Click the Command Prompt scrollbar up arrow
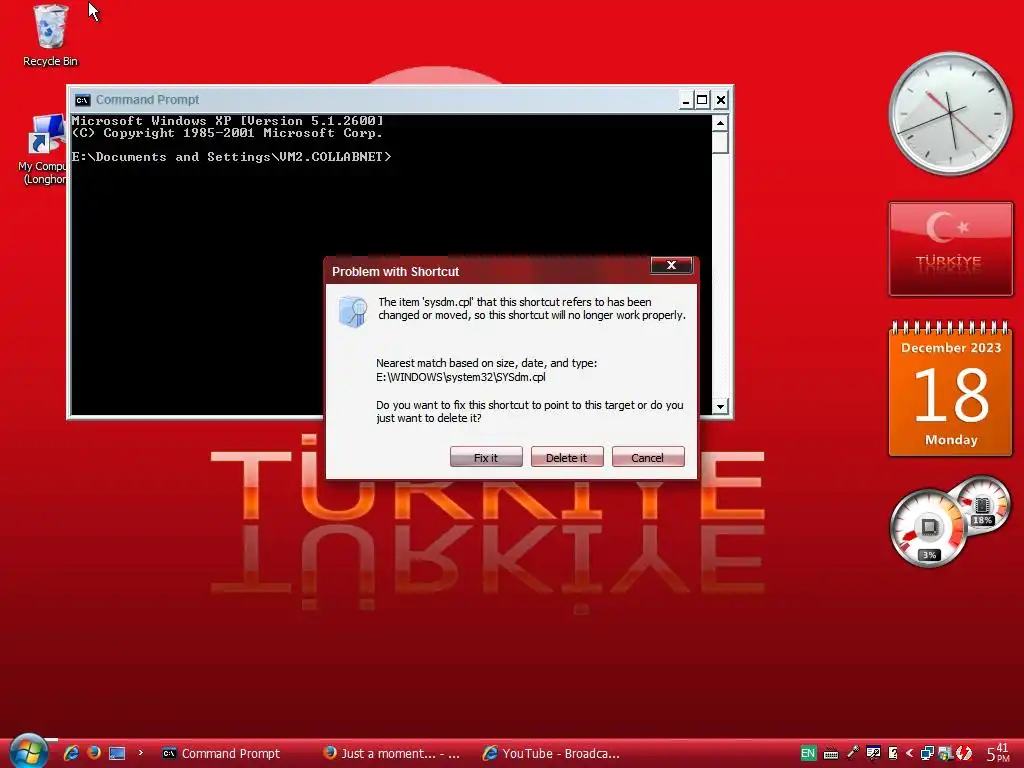 coord(720,123)
